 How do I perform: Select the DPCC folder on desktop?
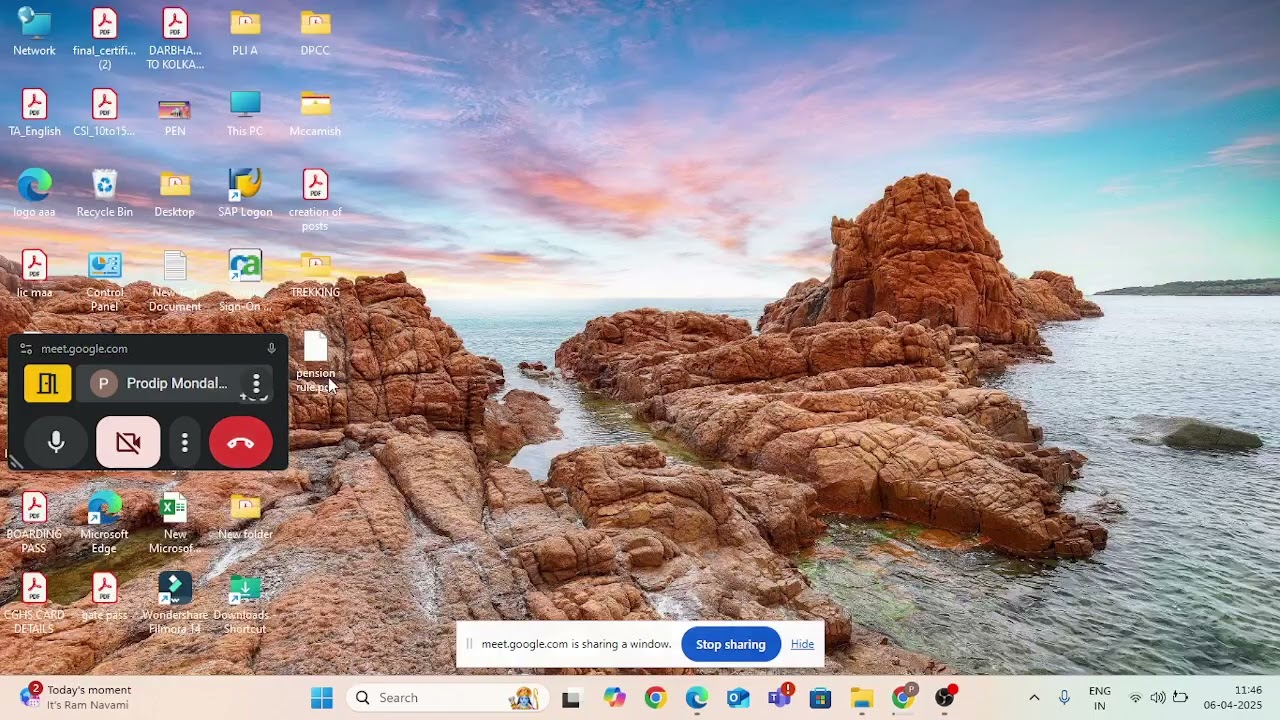315,32
